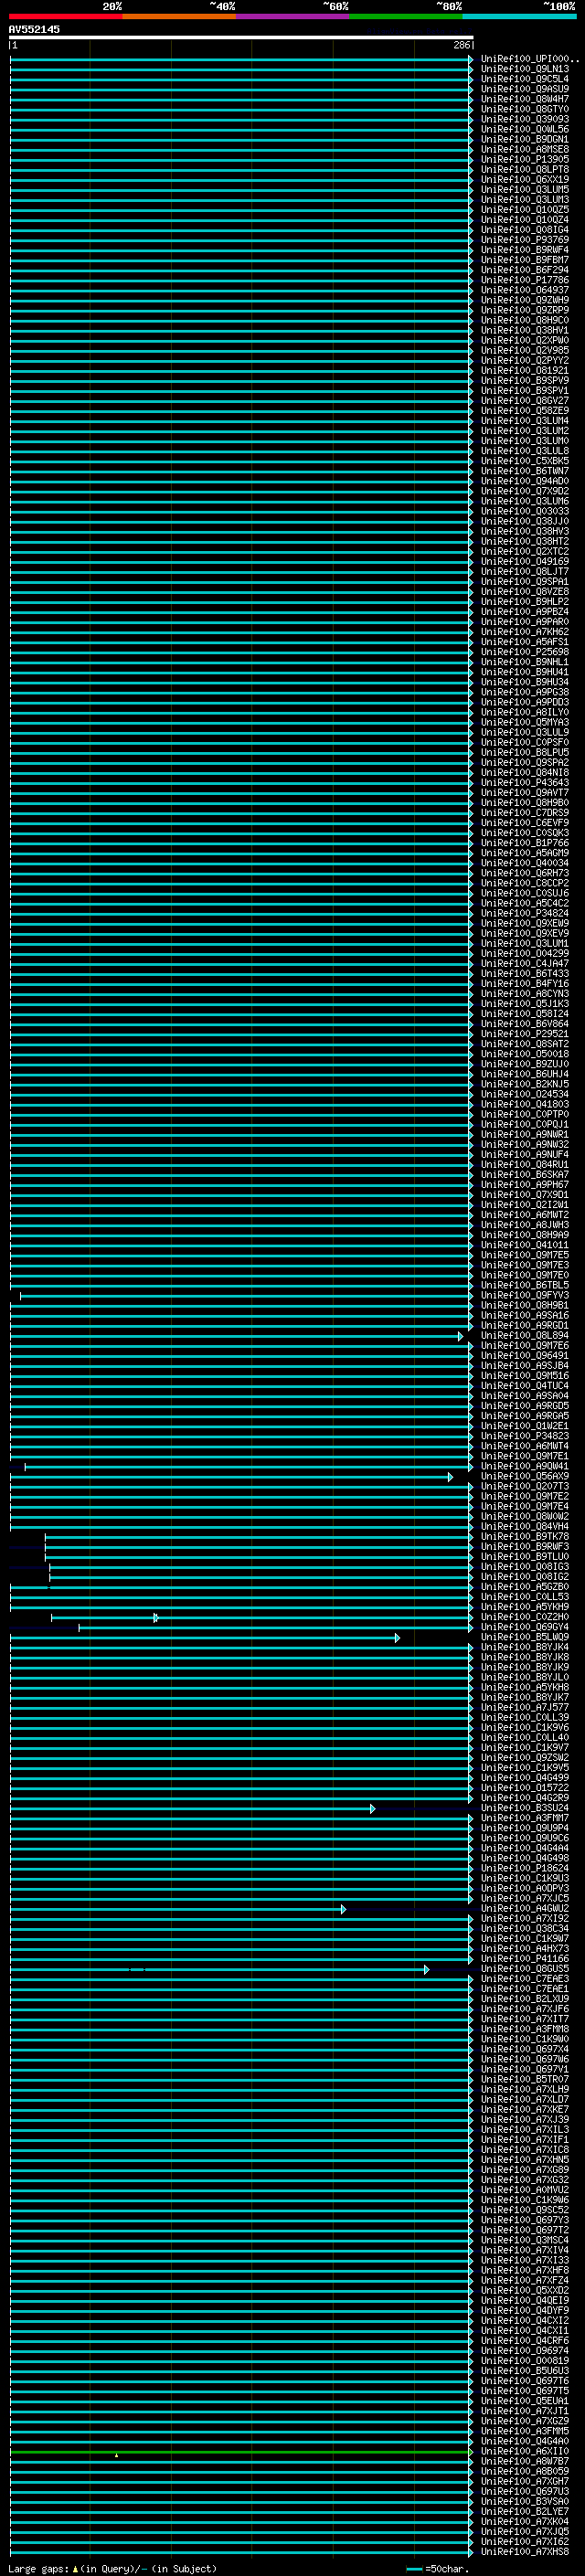Select the UniRef100_A7XHN5 label

pyautogui.click(x=524, y=2159)
